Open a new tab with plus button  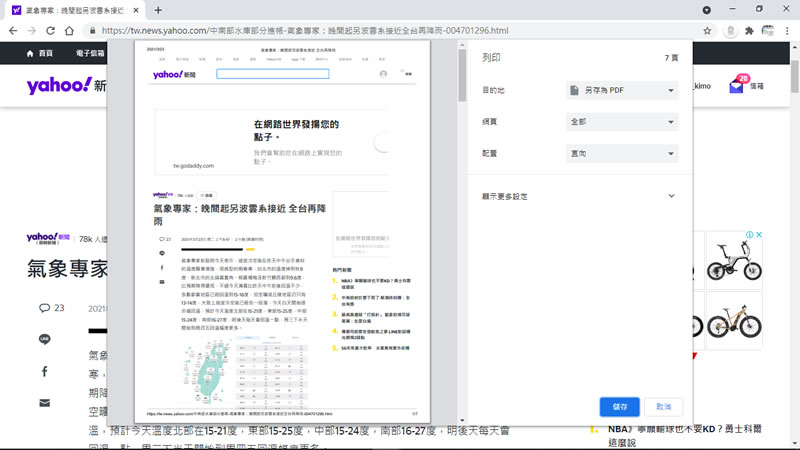coord(158,10)
